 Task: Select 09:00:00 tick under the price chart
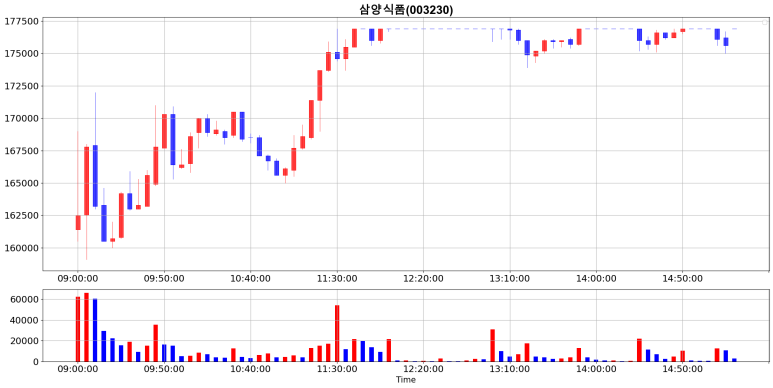(x=78, y=279)
